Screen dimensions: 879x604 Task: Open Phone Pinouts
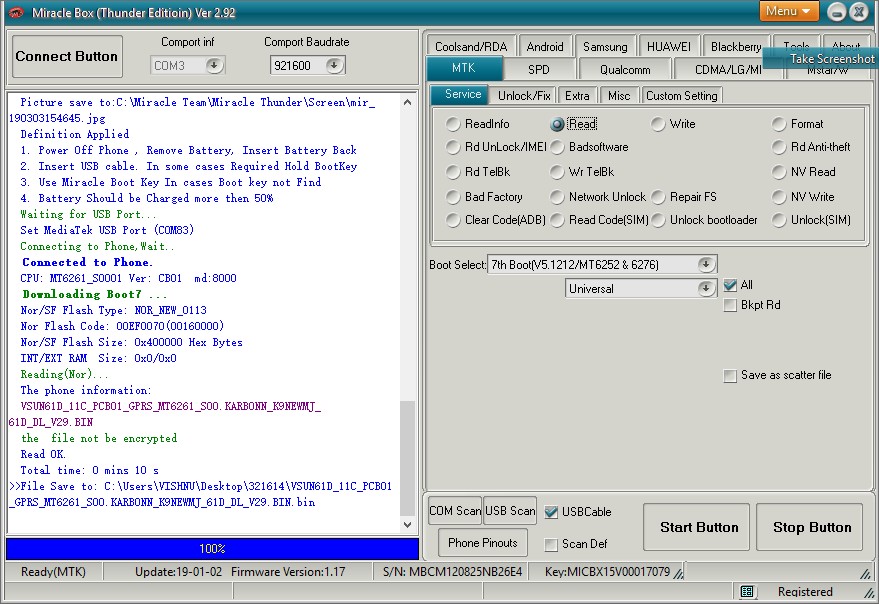click(483, 543)
